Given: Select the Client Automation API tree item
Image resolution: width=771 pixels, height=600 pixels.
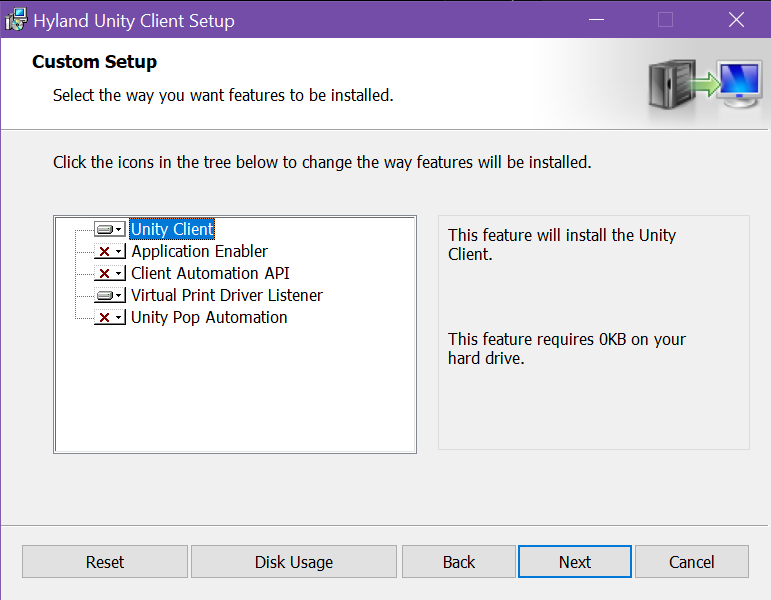Looking at the screenshot, I should point(210,273).
